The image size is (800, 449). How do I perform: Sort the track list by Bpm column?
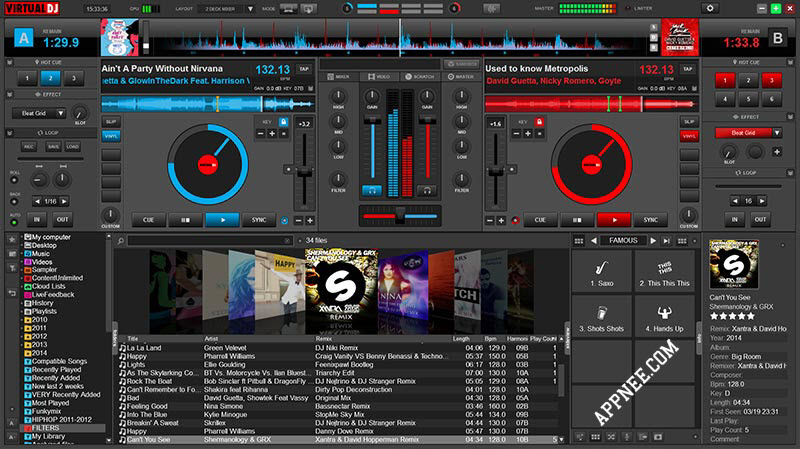pos(490,339)
